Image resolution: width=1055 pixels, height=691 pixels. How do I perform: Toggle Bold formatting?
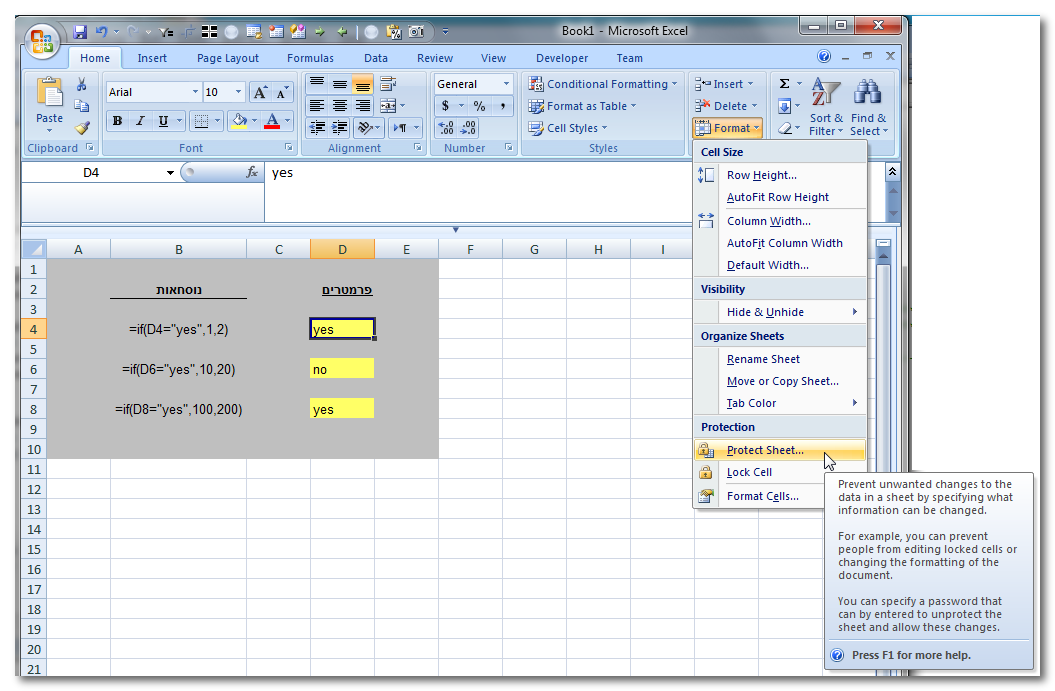point(118,121)
